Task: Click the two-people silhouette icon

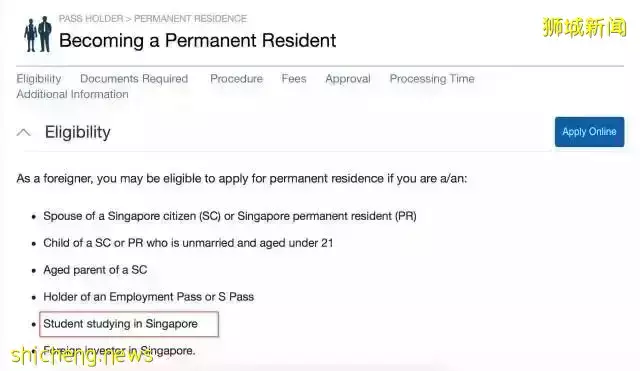Action: click(38, 34)
